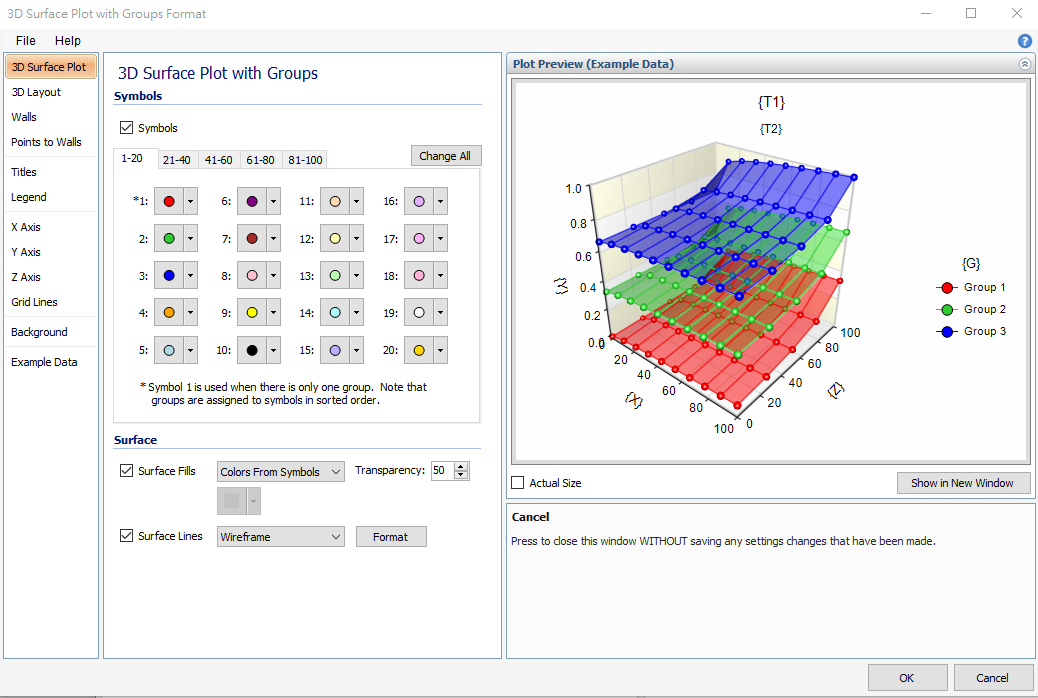Screen dimensions: 1038x698
Task: Toggle the Surface Fills checkbox
Action: [126, 471]
